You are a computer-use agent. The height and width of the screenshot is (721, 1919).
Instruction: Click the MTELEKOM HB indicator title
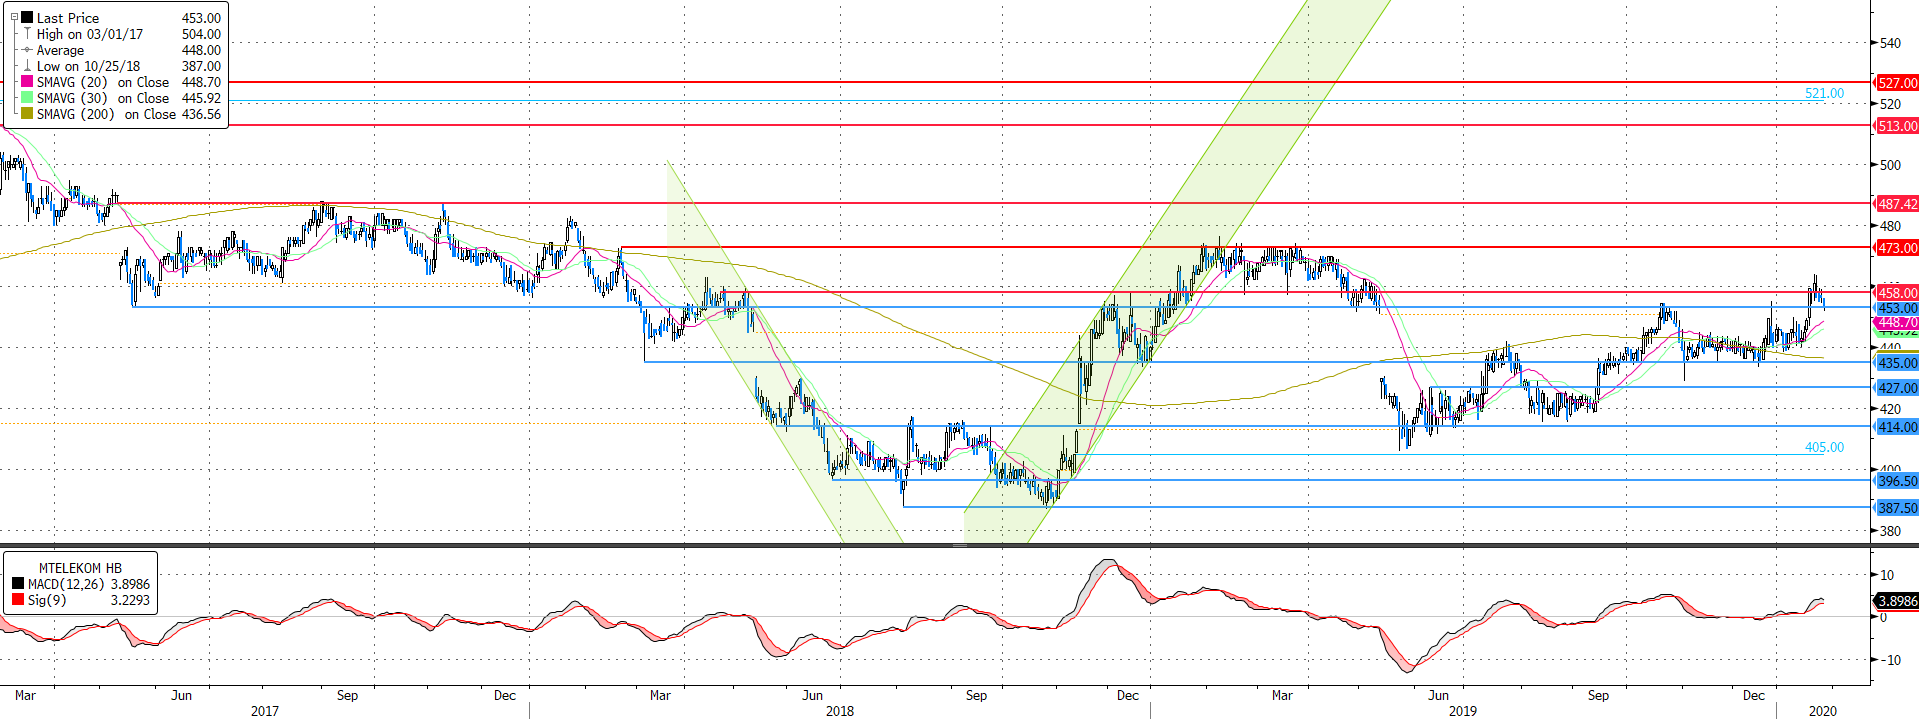(80, 568)
